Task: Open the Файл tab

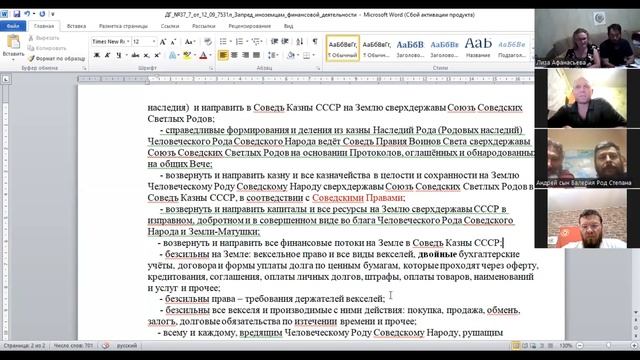Action: tap(13, 26)
